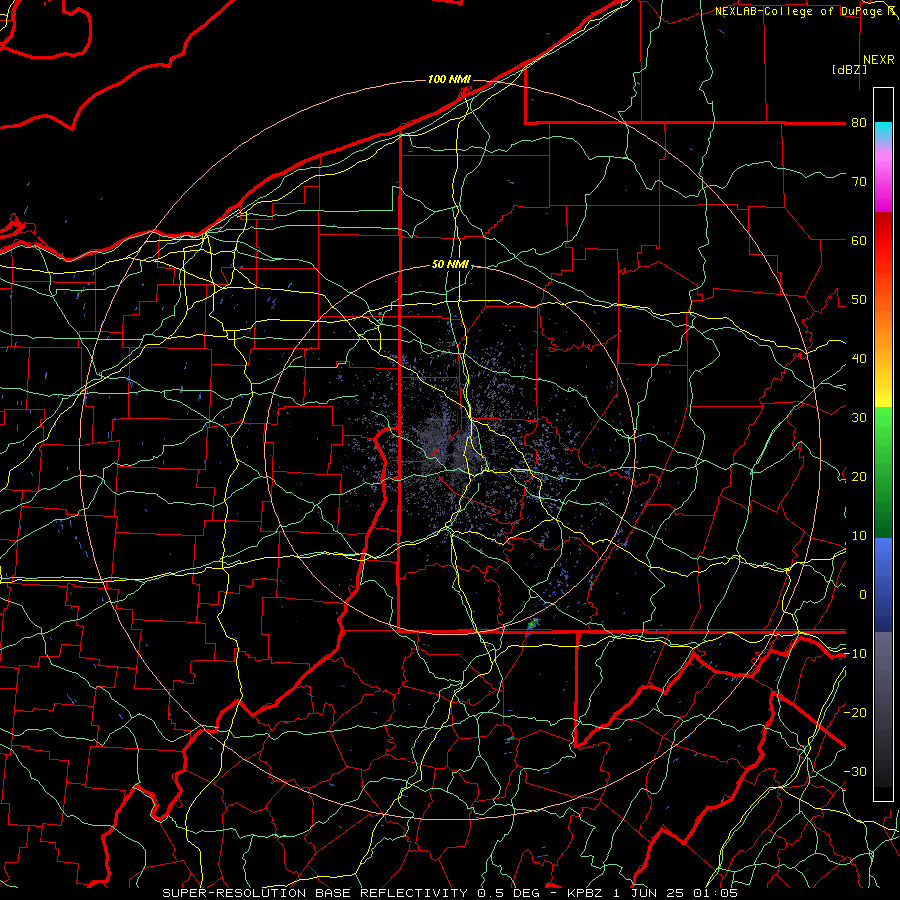Click the -30 dBZ scale value
900x900 pixels.
click(x=855, y=771)
